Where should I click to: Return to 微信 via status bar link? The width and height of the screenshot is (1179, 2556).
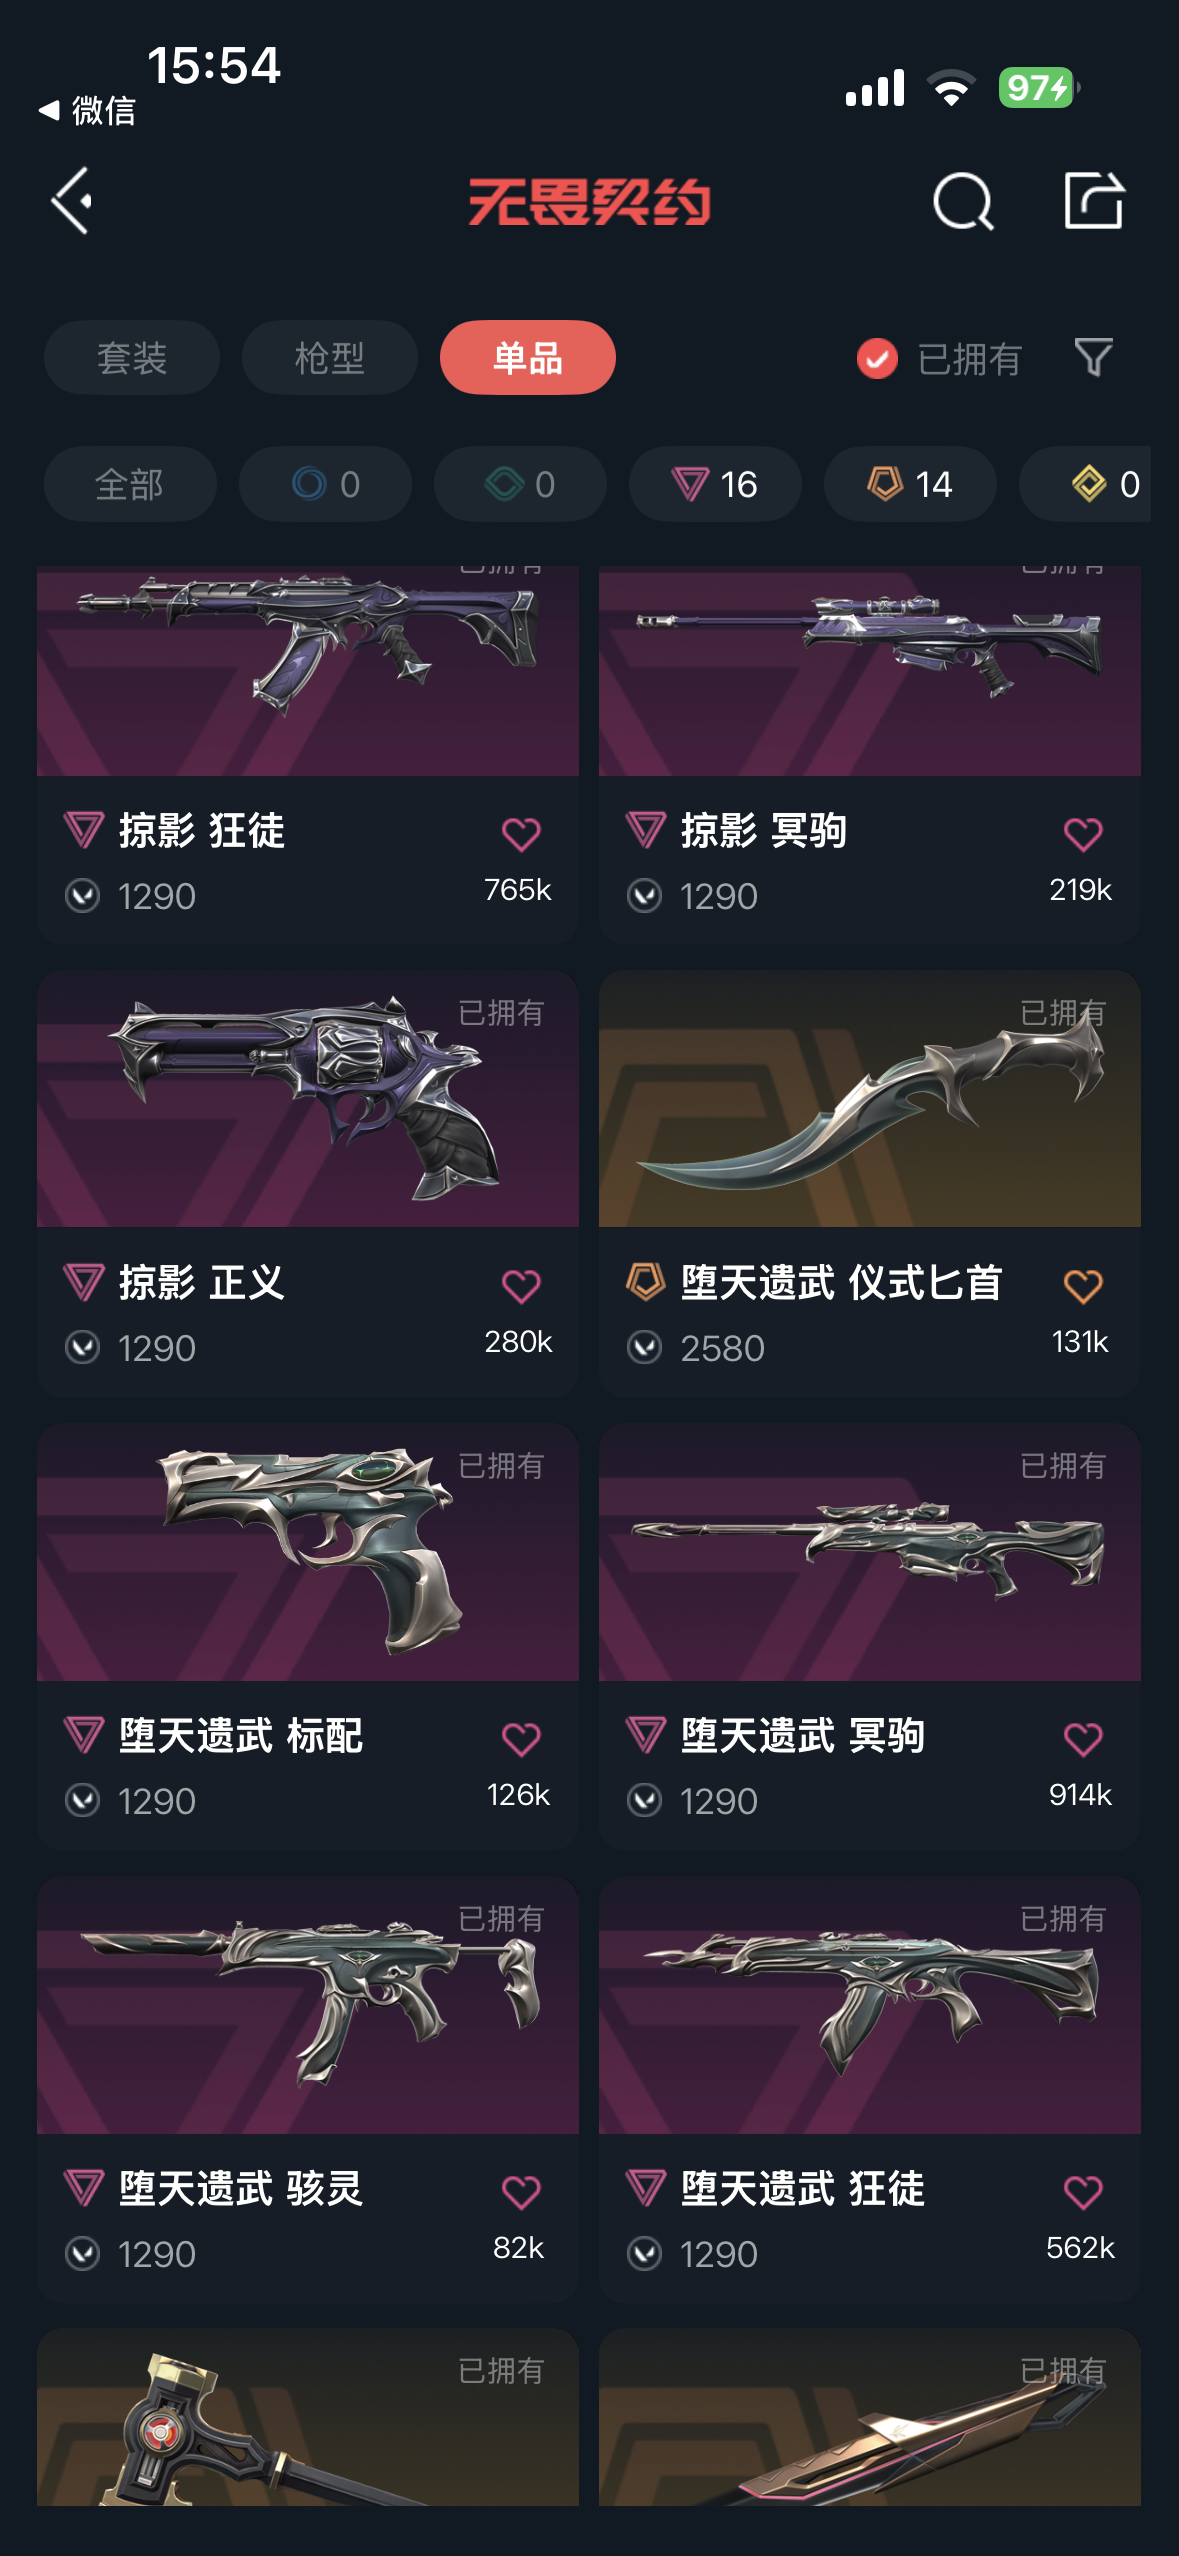click(x=87, y=110)
